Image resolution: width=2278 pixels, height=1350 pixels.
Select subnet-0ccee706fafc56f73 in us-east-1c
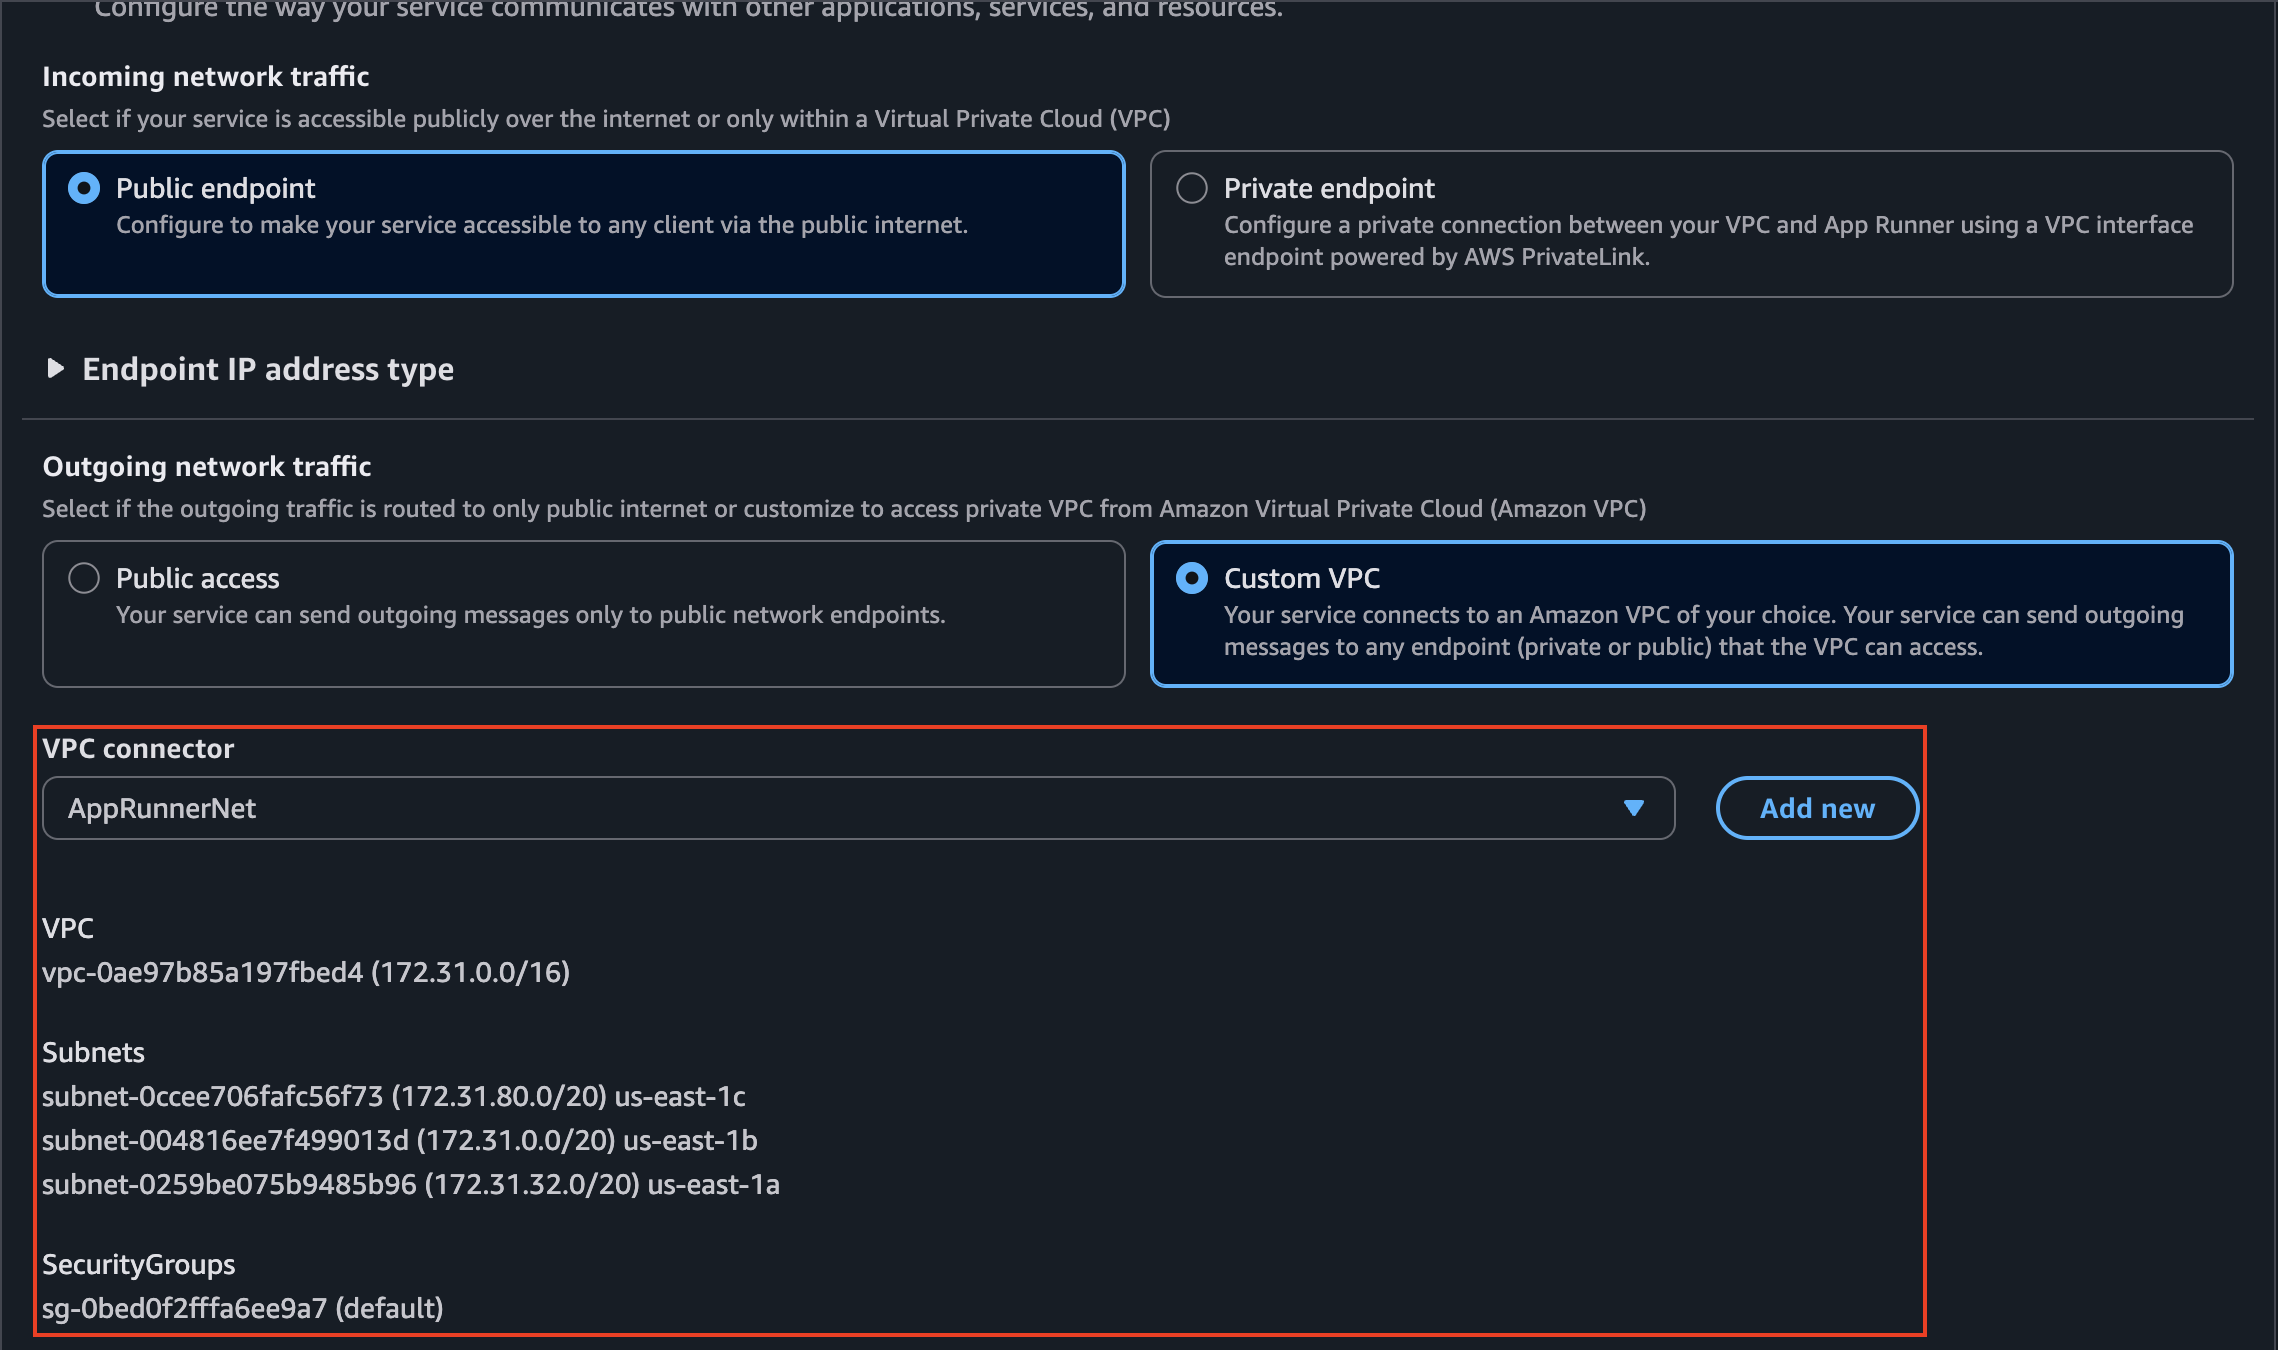click(393, 1096)
